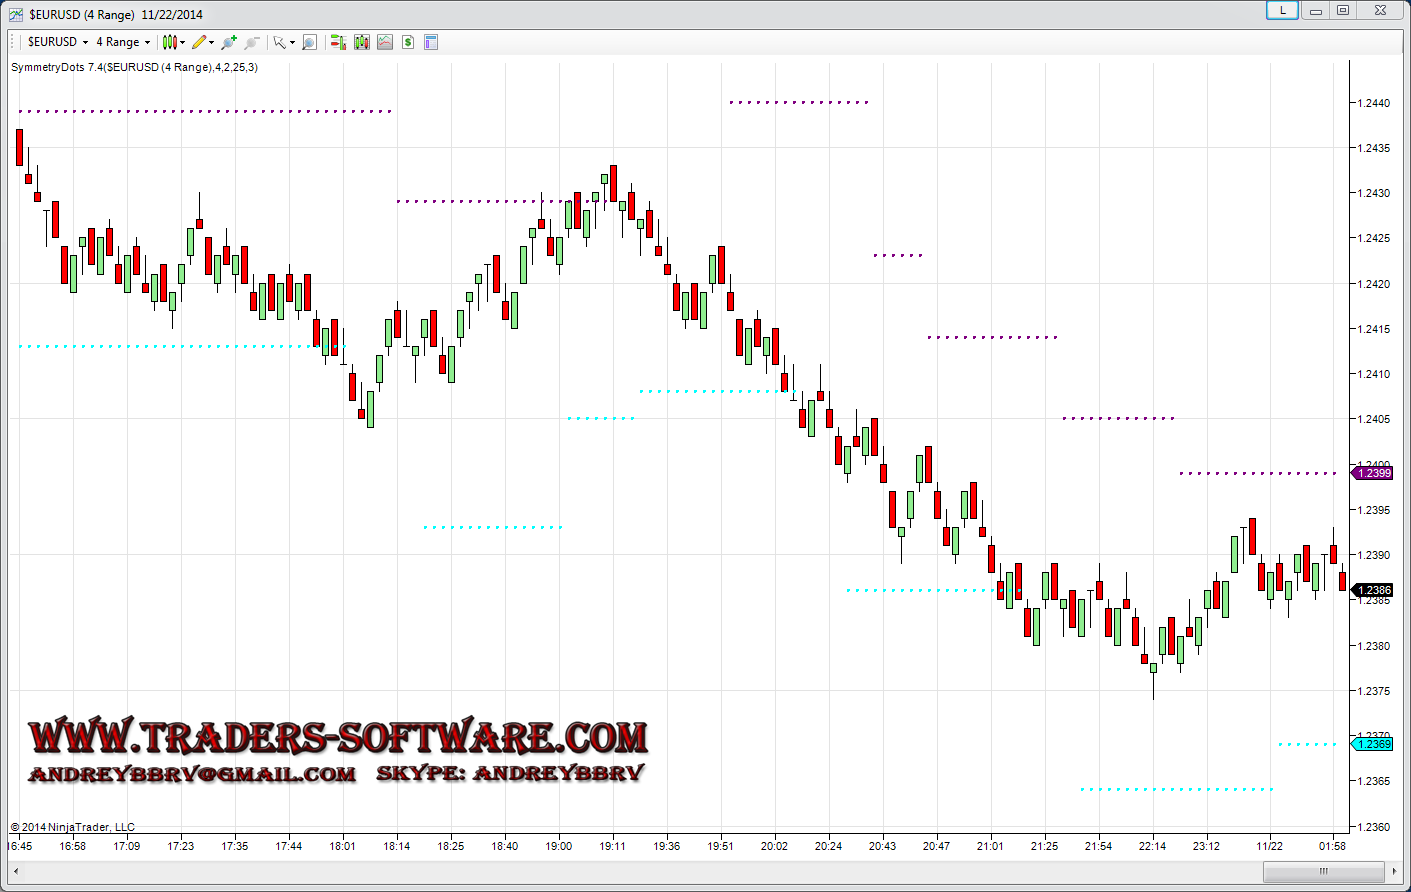
Task: Click the purple 1.2399 price marker
Action: tap(1372, 473)
